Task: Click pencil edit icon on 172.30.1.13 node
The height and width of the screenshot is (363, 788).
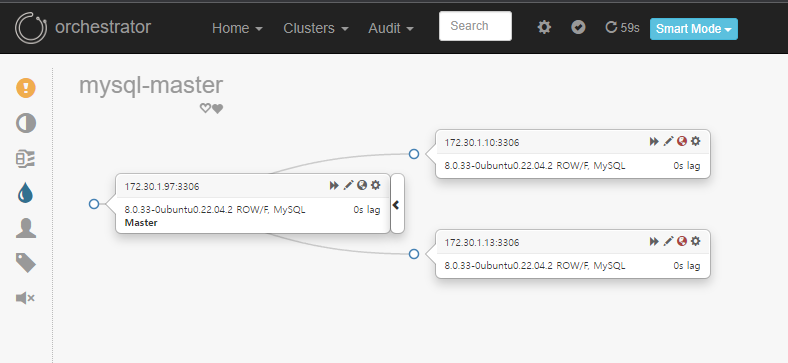Action: [x=668, y=241]
